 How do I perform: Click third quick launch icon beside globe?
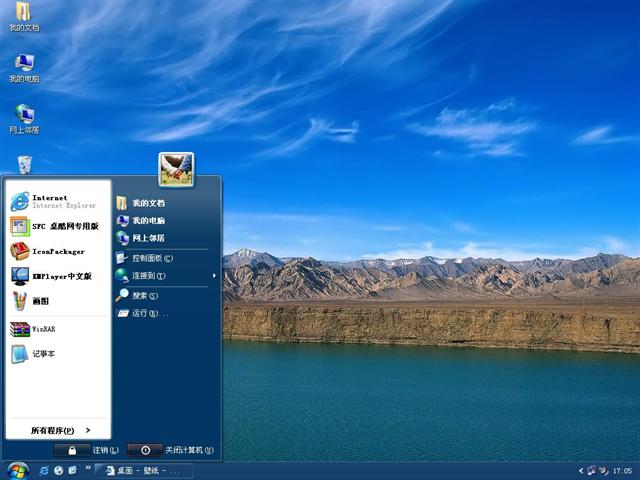(73, 471)
